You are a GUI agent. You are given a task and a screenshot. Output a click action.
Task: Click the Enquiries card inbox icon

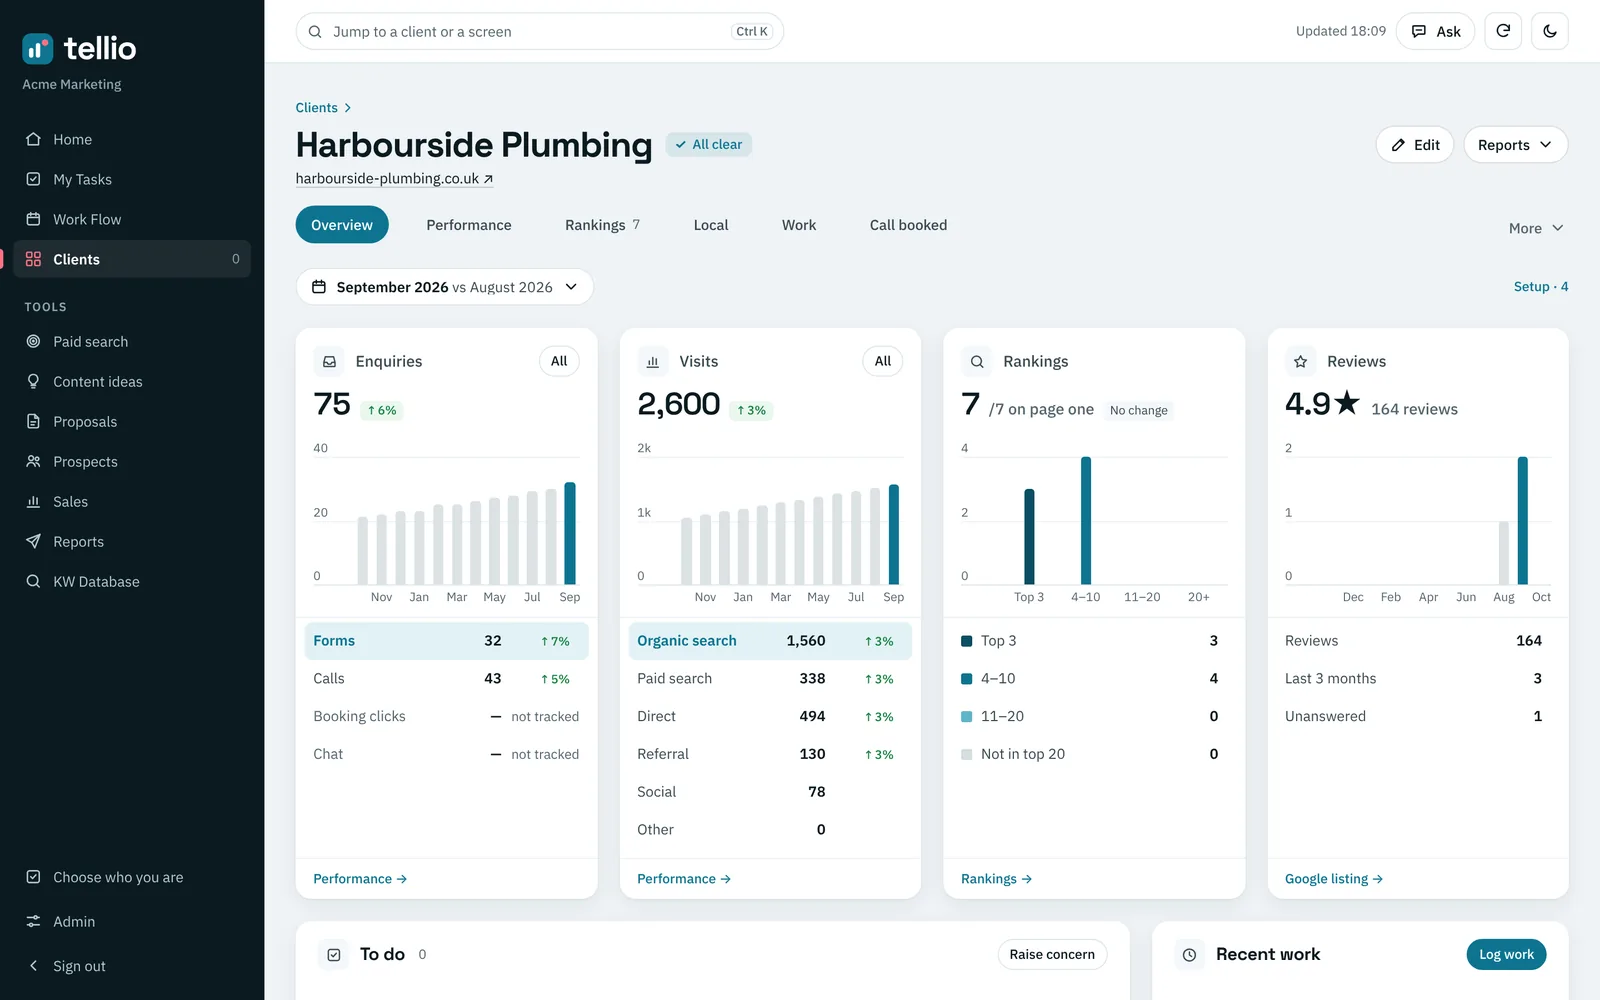pos(329,362)
